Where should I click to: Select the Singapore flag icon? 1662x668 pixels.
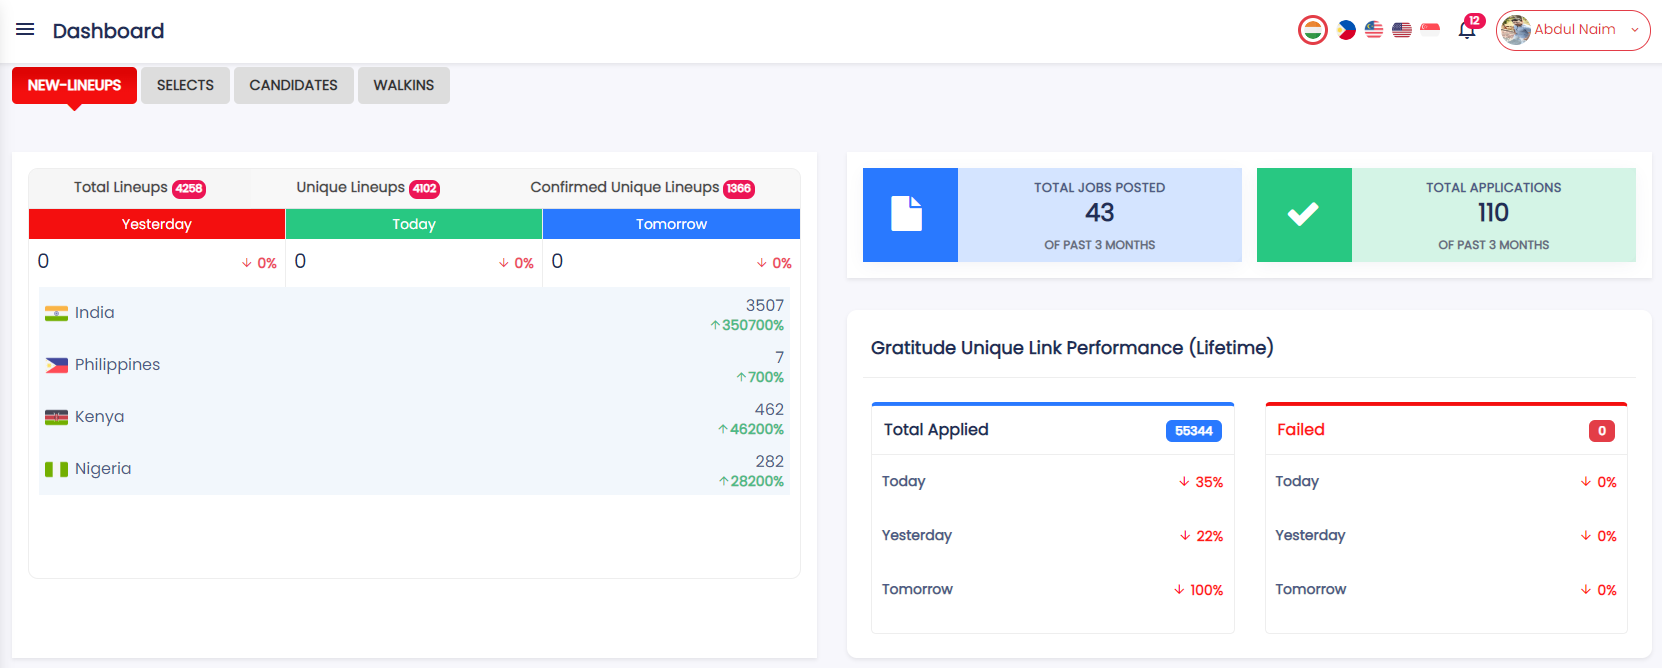click(x=1430, y=30)
